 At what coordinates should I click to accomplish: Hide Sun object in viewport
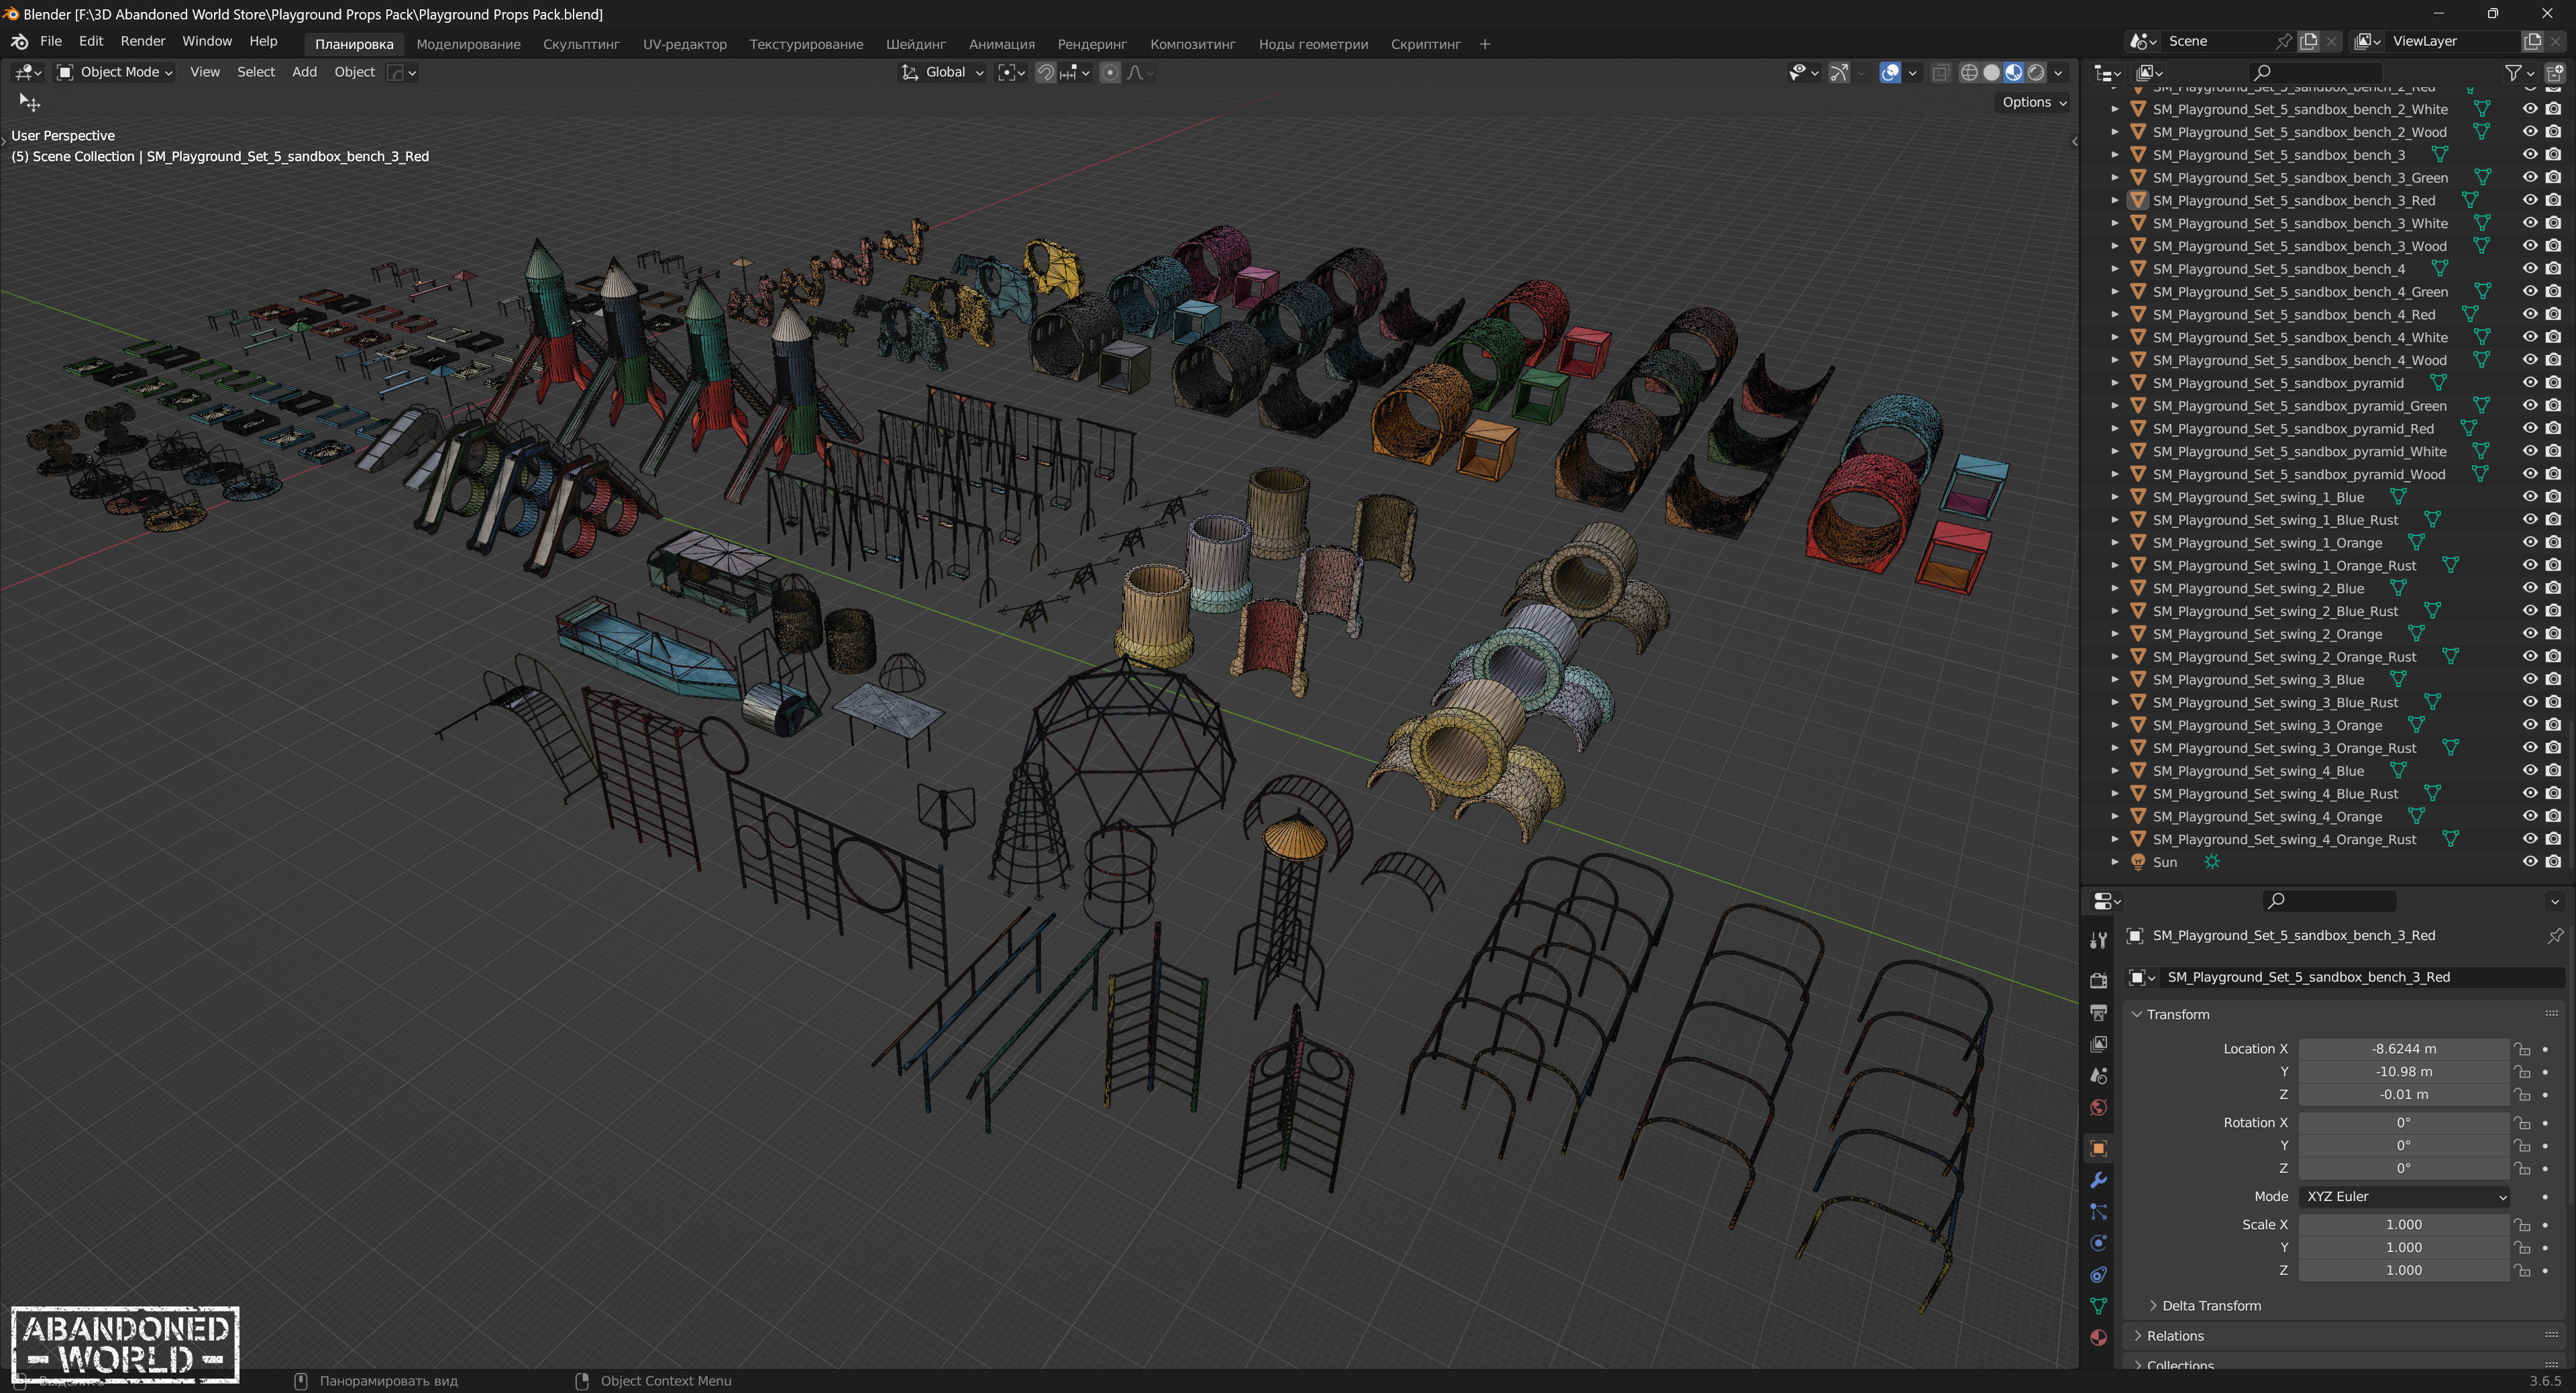click(x=2529, y=862)
